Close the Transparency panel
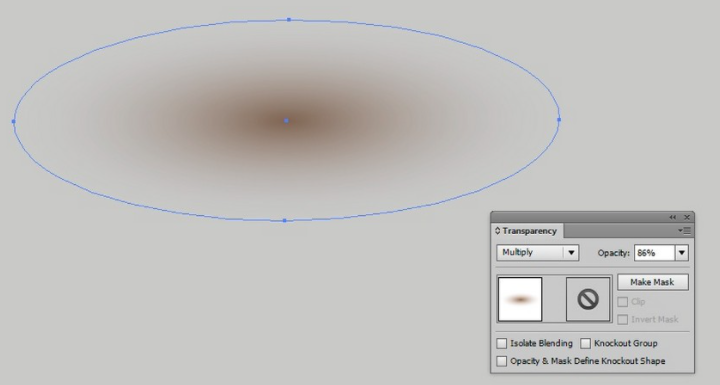Viewport: 720px width, 385px height. [687, 217]
